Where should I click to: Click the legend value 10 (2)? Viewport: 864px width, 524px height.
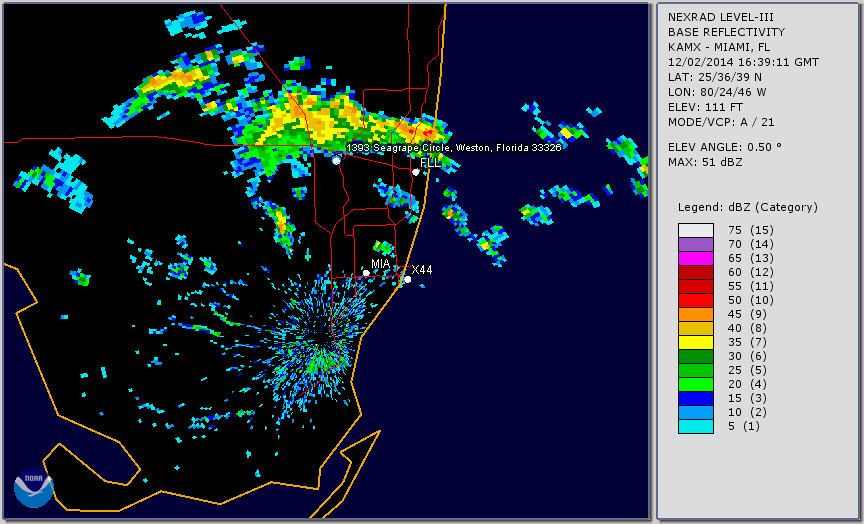pos(748,413)
